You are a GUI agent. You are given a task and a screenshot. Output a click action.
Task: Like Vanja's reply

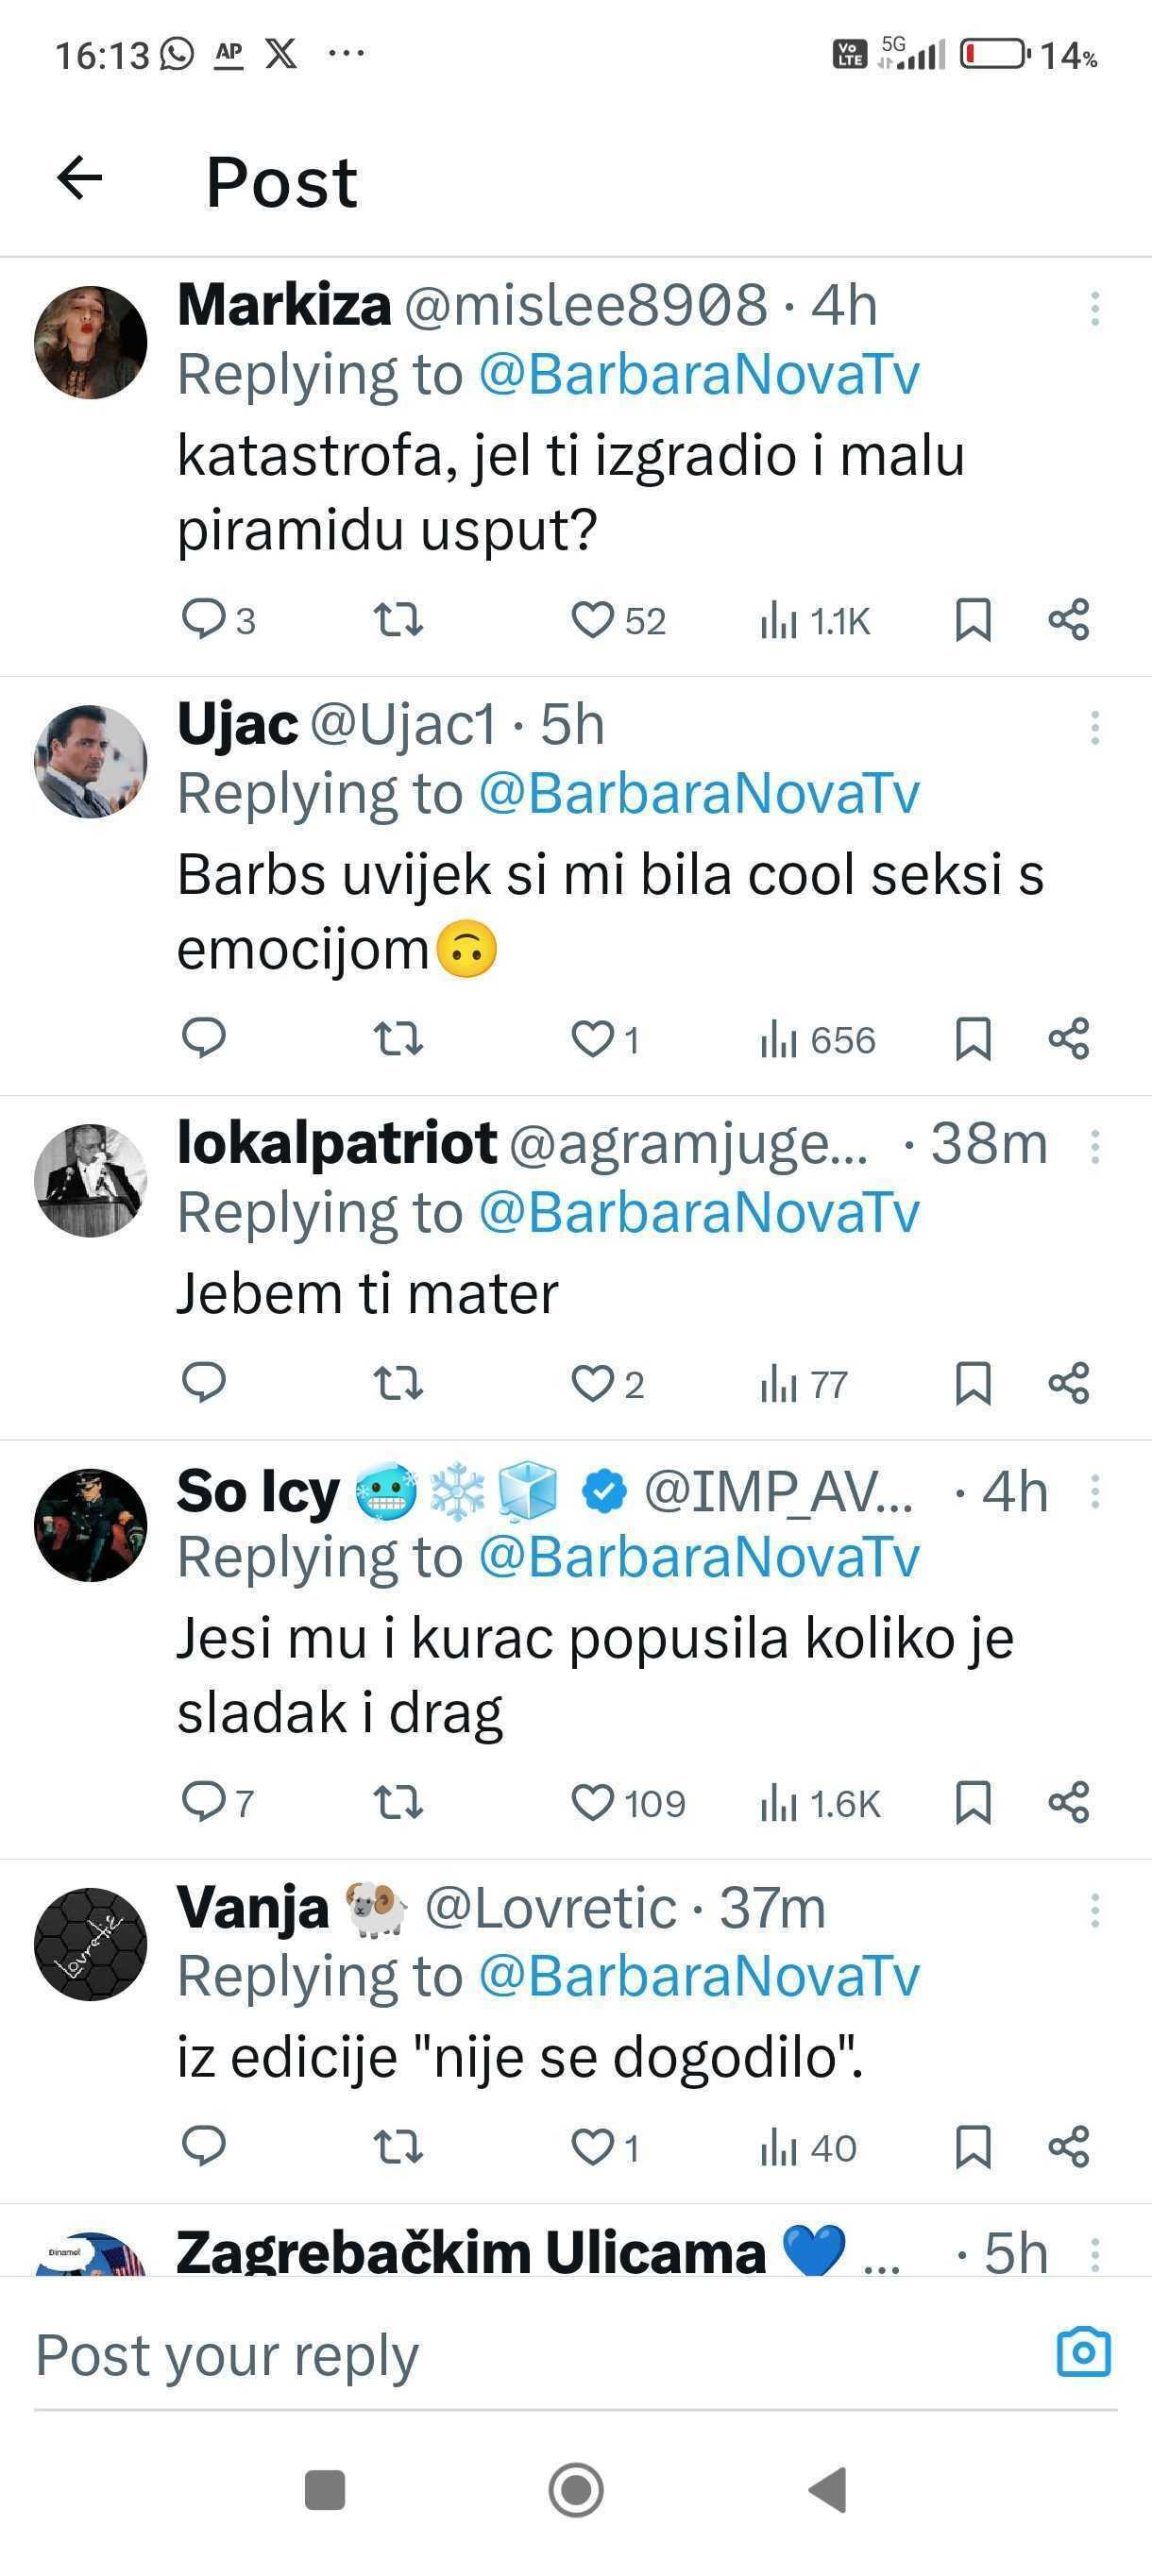592,2146
